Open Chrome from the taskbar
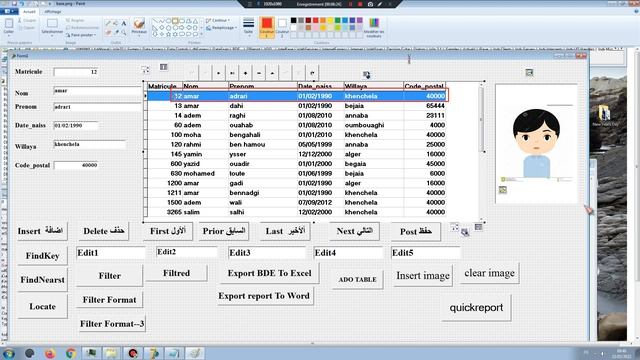The width and height of the screenshot is (640, 360). (x=71, y=353)
